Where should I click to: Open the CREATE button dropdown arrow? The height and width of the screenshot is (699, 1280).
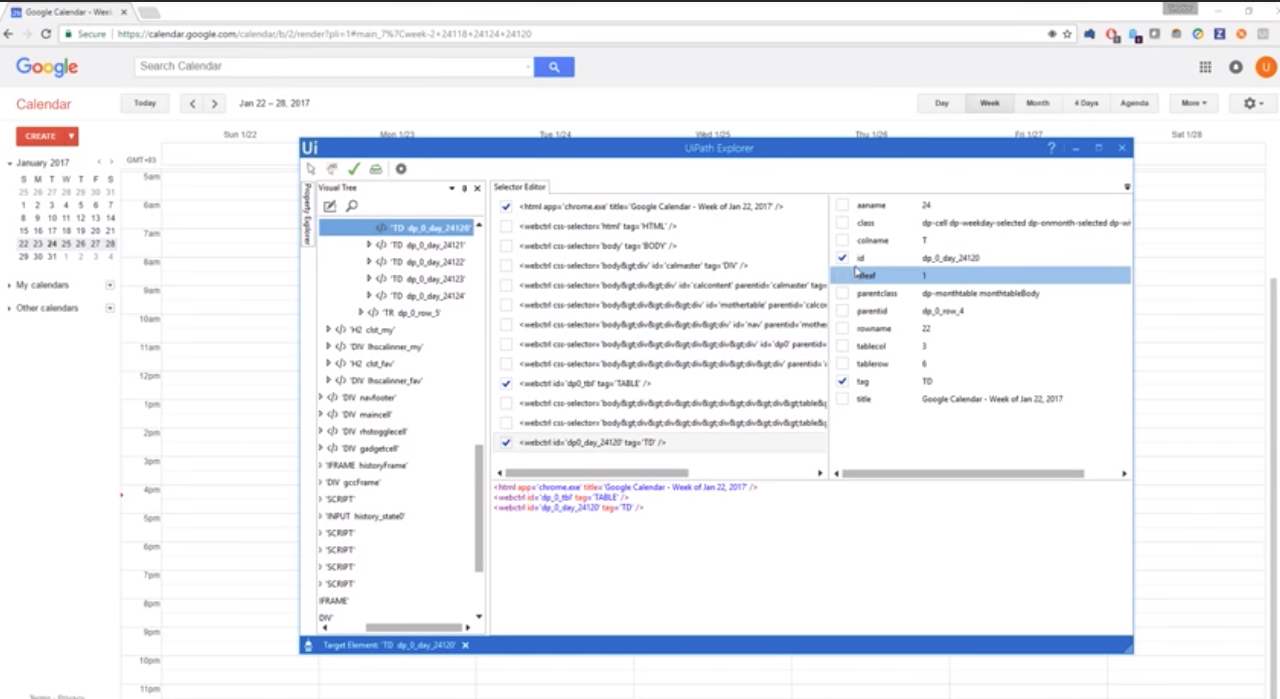pyautogui.click(x=71, y=136)
